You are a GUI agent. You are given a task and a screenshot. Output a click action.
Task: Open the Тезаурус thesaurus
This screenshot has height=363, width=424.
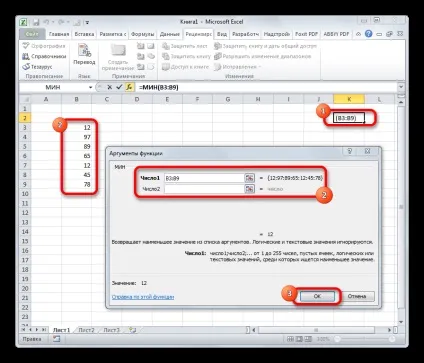(37, 67)
